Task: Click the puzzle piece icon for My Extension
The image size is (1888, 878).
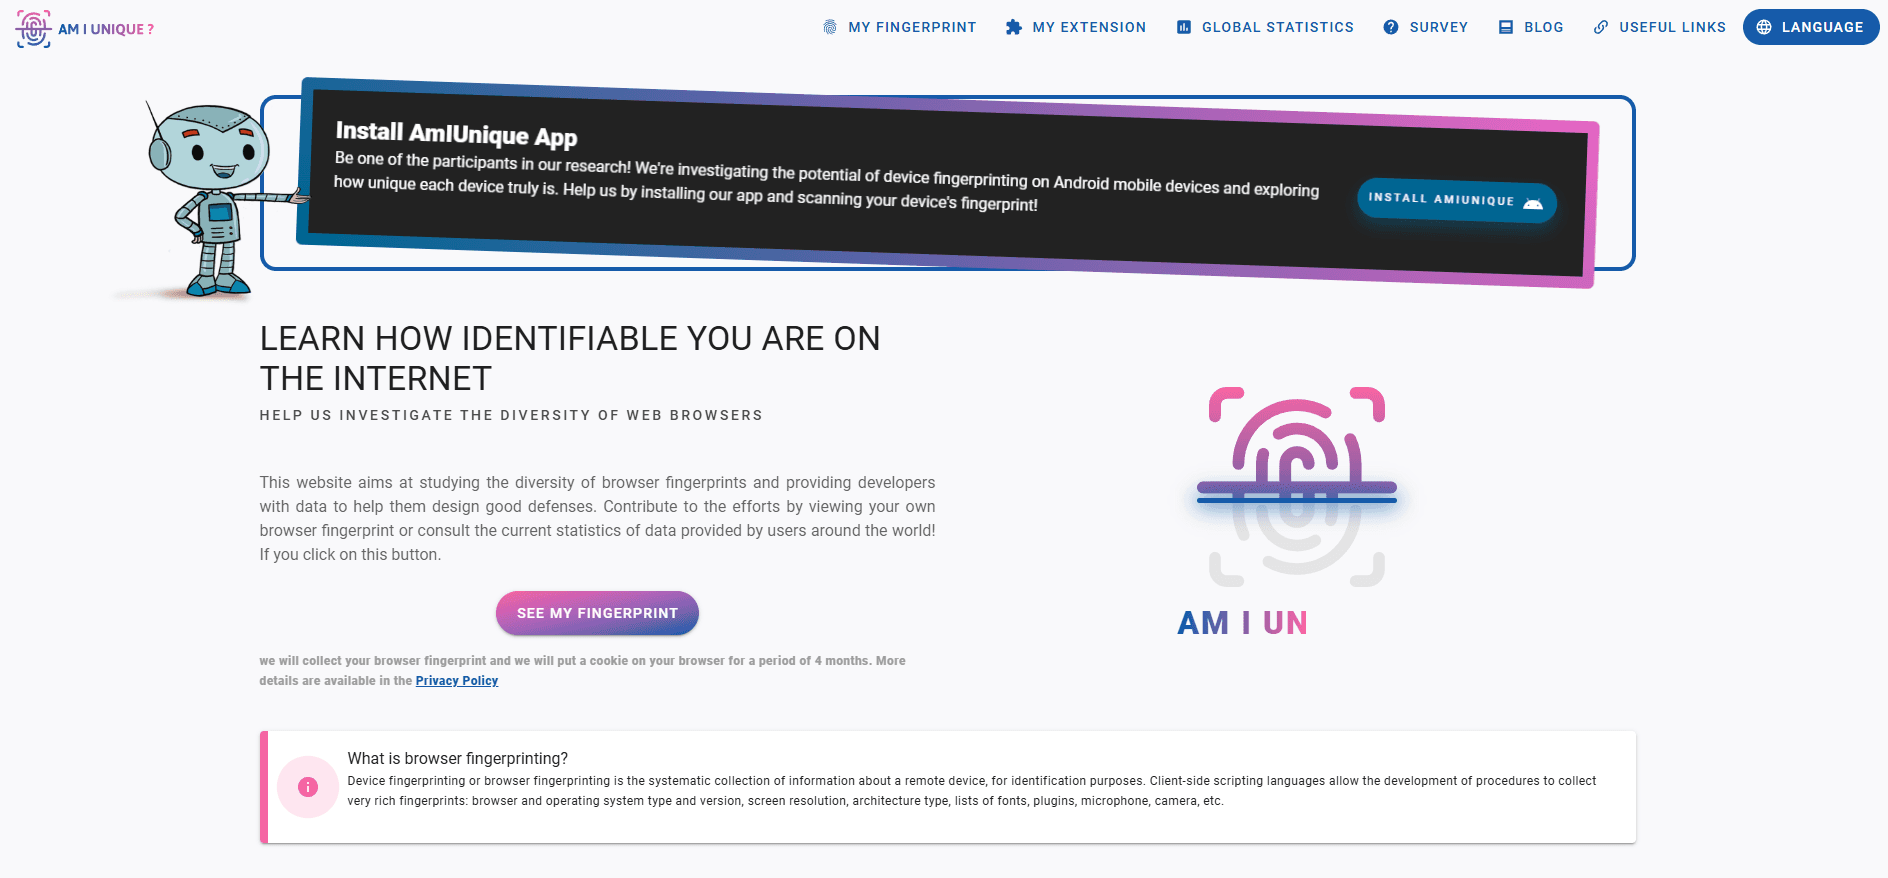Action: click(x=1014, y=27)
